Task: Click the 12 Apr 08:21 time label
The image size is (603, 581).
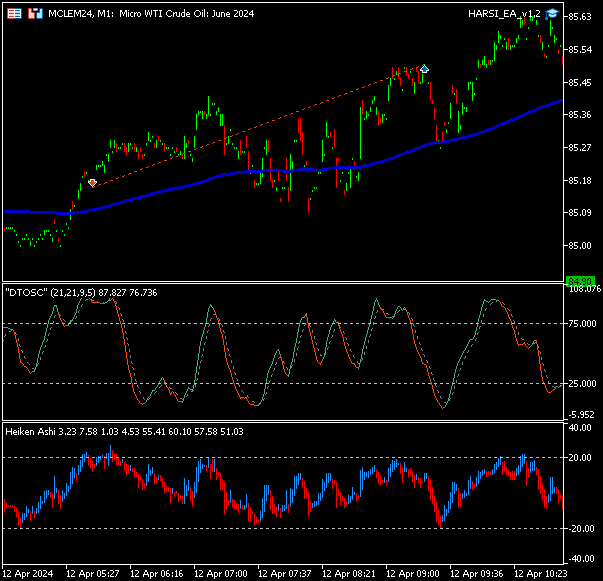Action: click(x=349, y=574)
